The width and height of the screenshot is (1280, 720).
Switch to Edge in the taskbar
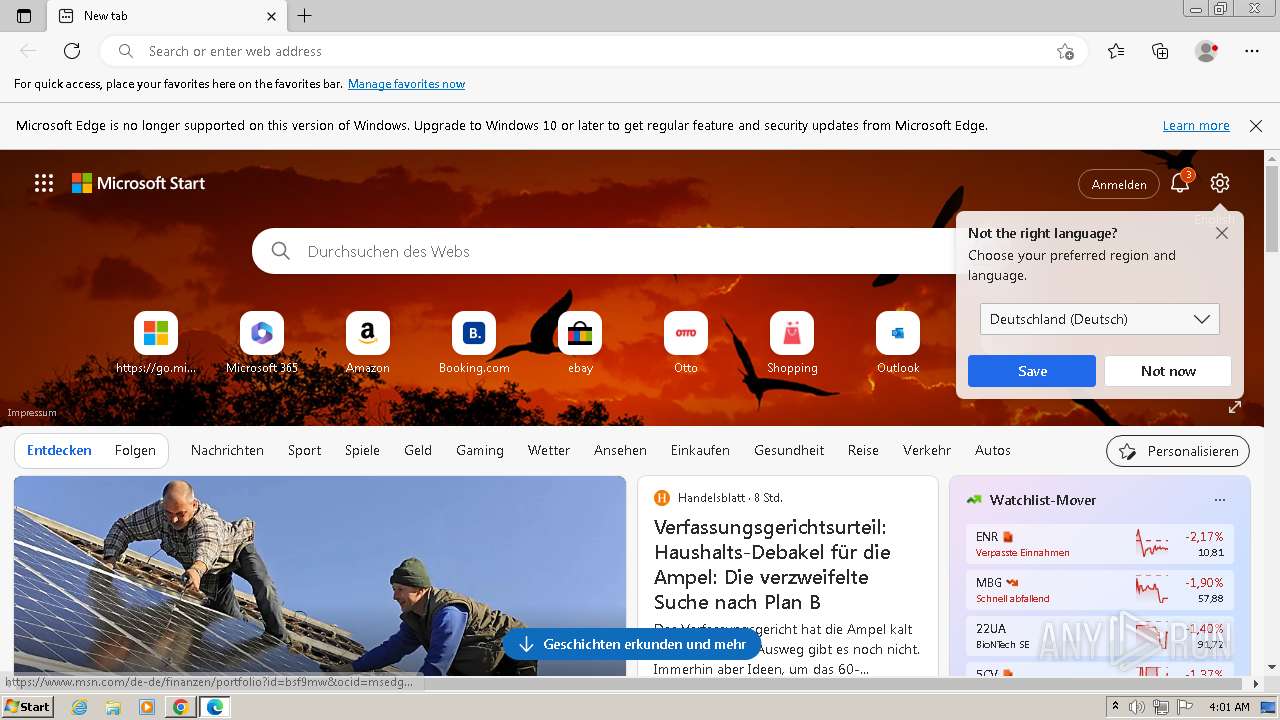pyautogui.click(x=214, y=707)
